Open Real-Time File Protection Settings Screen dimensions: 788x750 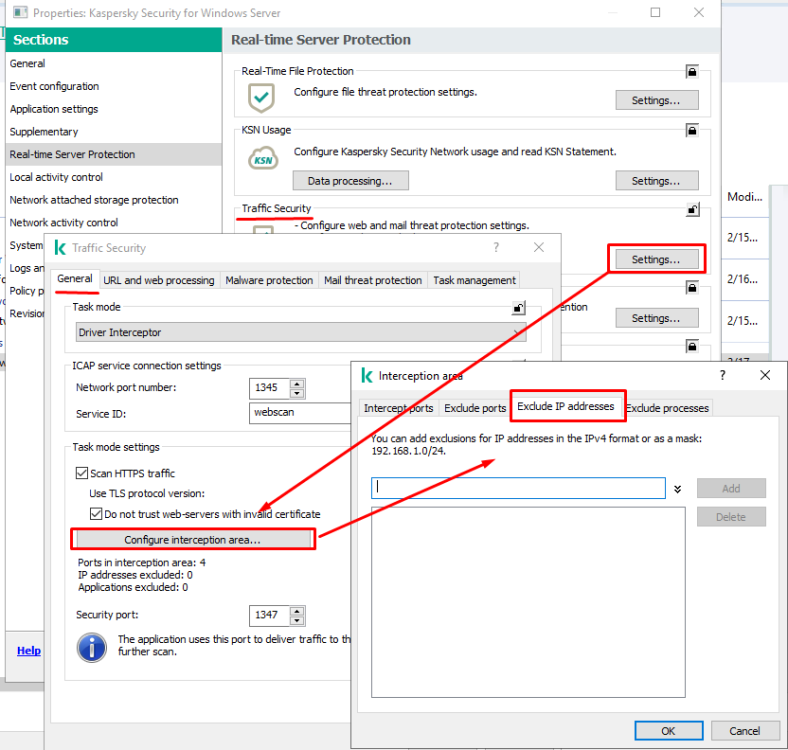(656, 101)
